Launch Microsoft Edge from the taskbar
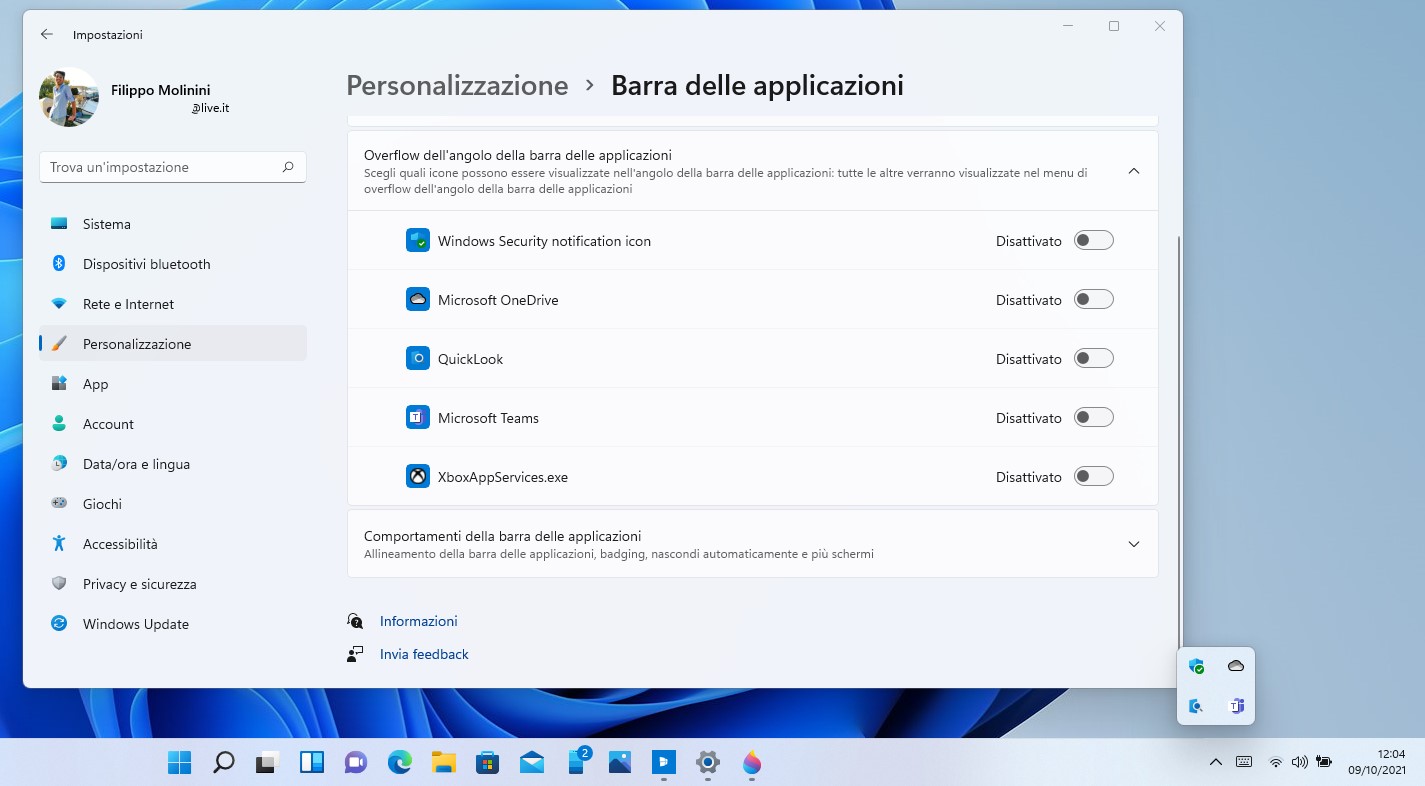 [400, 763]
